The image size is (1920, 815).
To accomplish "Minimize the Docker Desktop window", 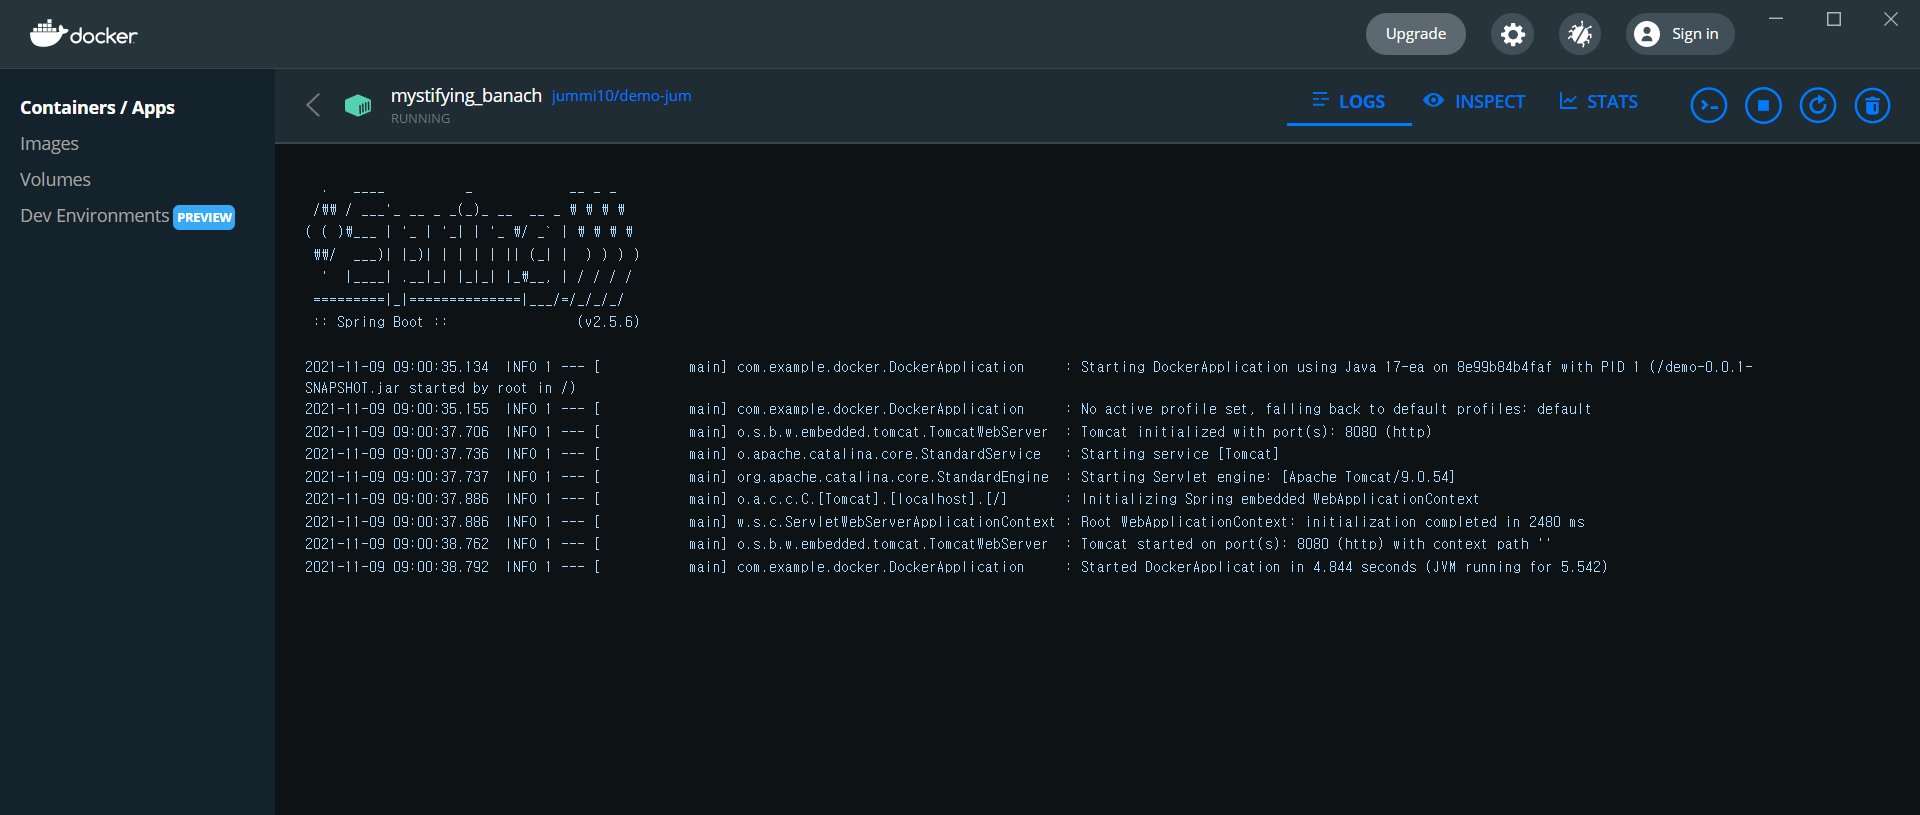I will 1776,19.
